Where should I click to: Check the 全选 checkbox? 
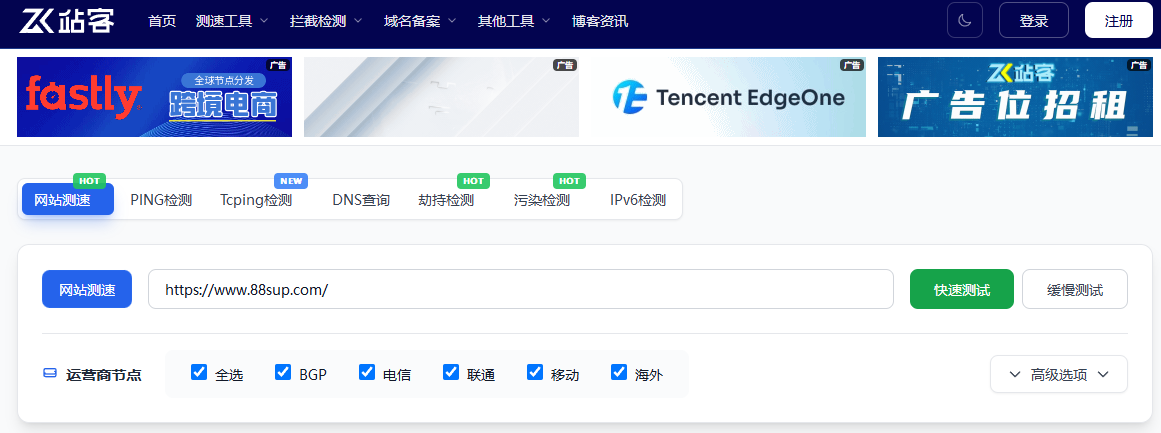199,373
